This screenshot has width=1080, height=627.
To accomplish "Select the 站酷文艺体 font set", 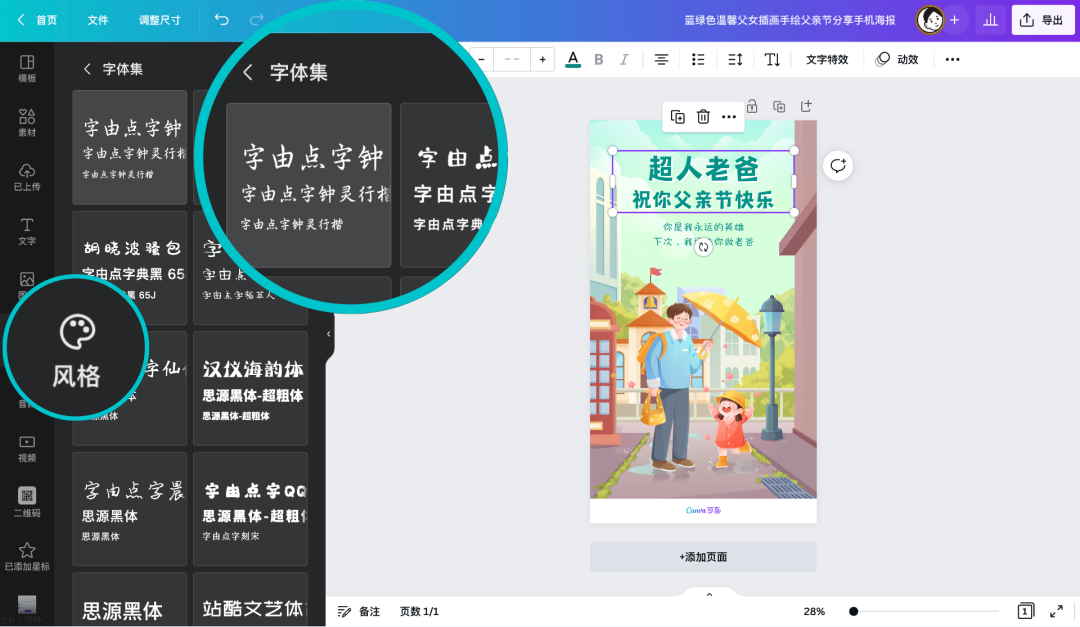I will click(250, 599).
